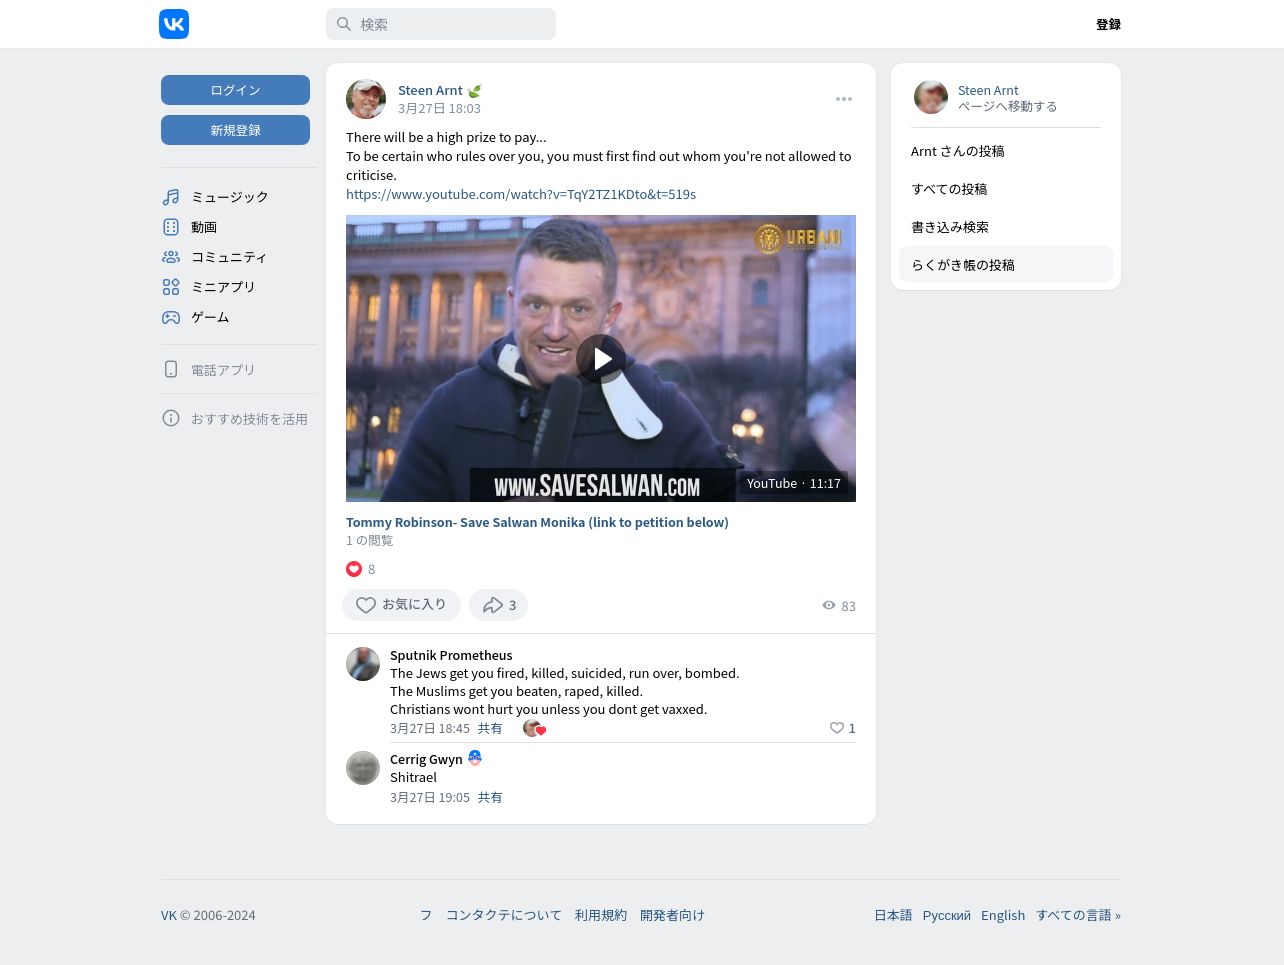Viewport: 1284px width, 965px height.
Task: Click the comment timestamp 3月27日 19:05
Action: click(x=430, y=797)
